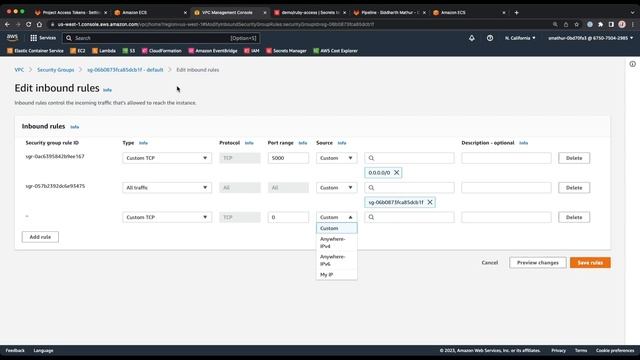Click the Add rule button
The width and height of the screenshot is (640, 360).
click(40, 237)
